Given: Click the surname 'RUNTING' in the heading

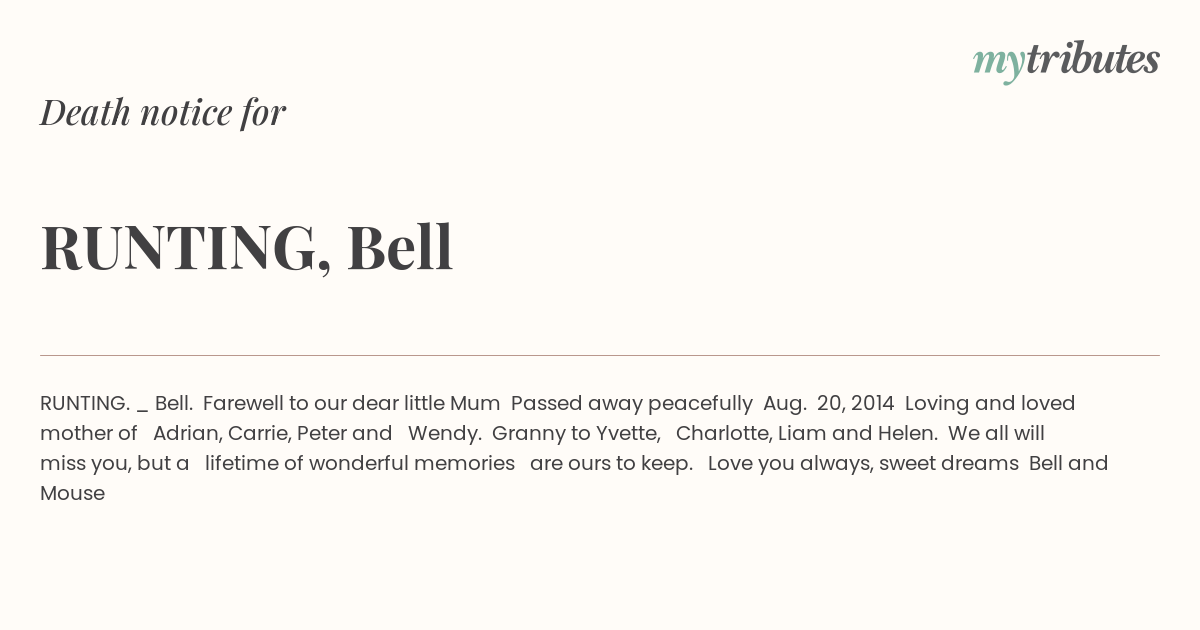Looking at the screenshot, I should pos(186,248).
